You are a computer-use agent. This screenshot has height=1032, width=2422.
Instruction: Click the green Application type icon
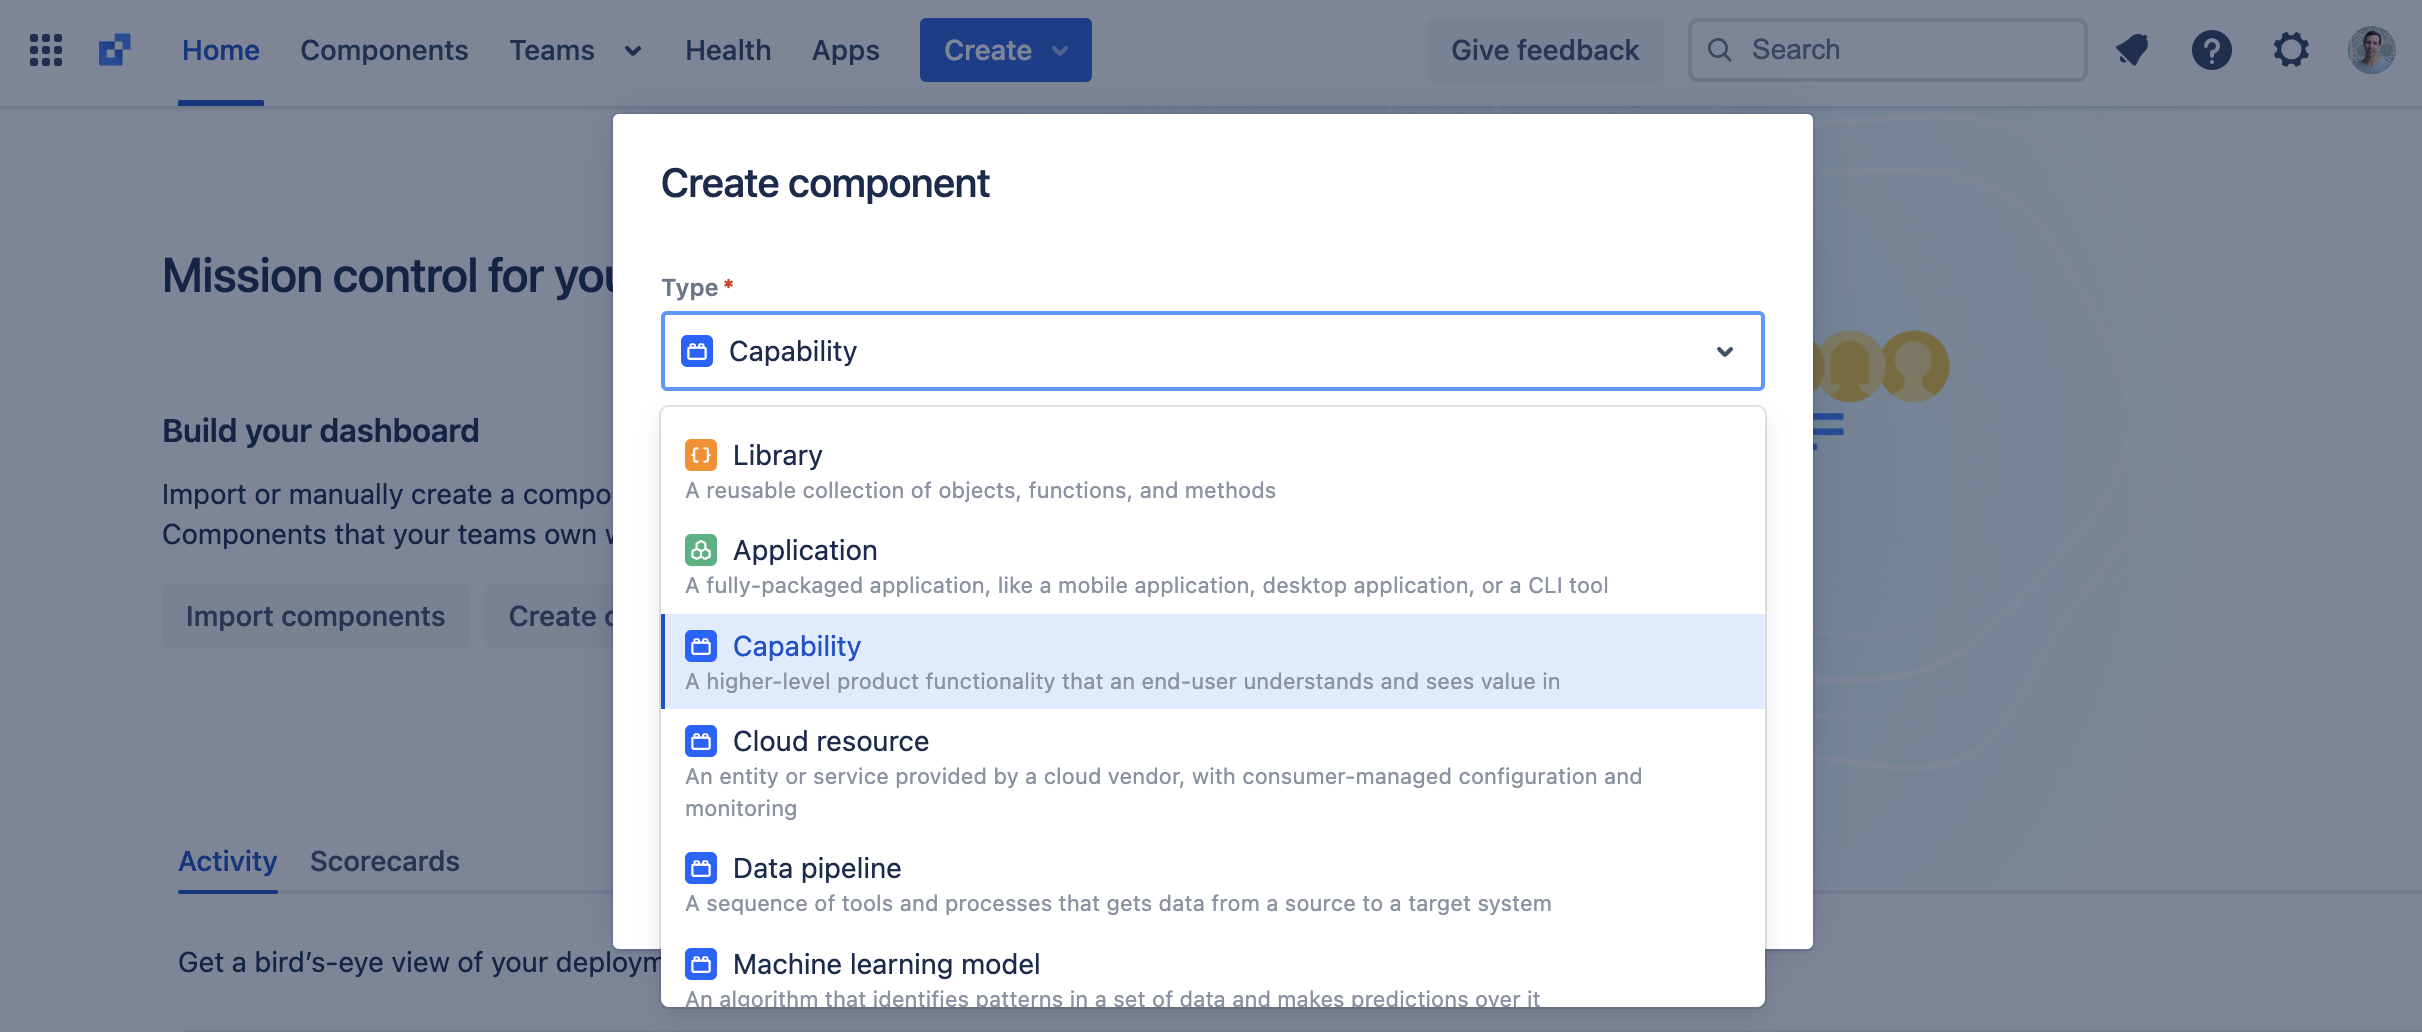[x=701, y=550]
